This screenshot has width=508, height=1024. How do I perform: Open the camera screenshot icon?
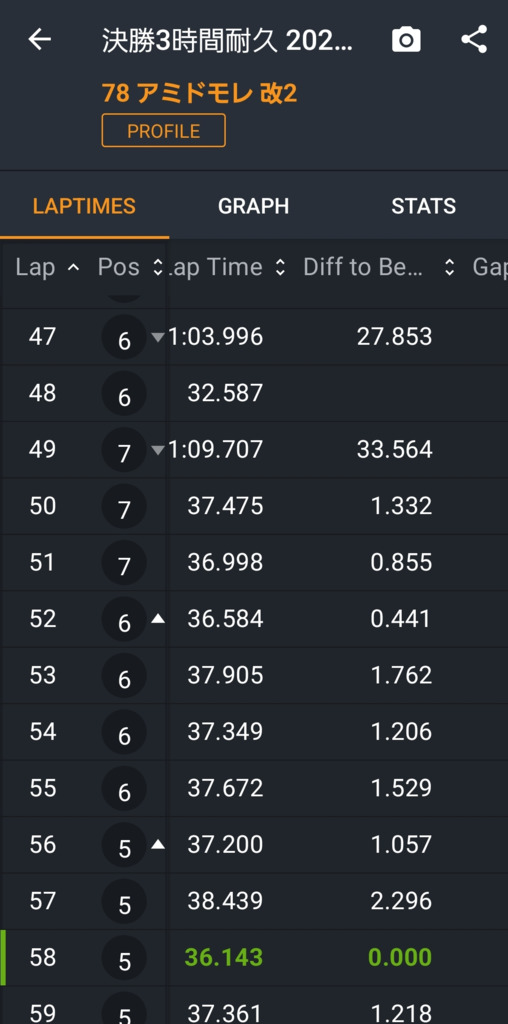pos(405,40)
